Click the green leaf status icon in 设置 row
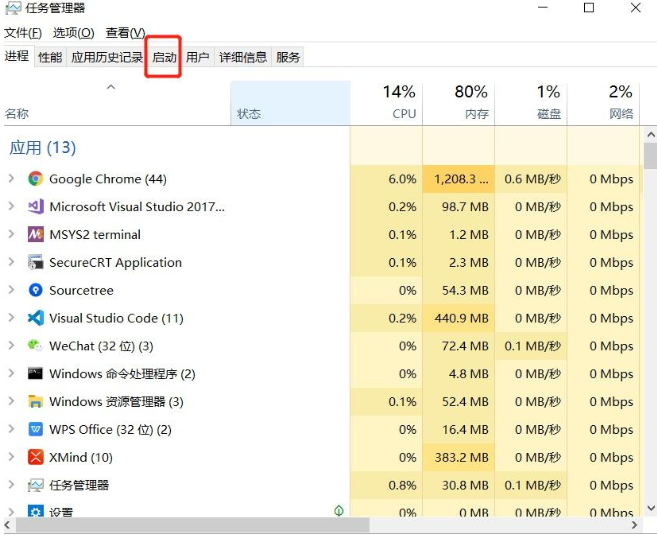This screenshot has width=657, height=540. (x=339, y=510)
